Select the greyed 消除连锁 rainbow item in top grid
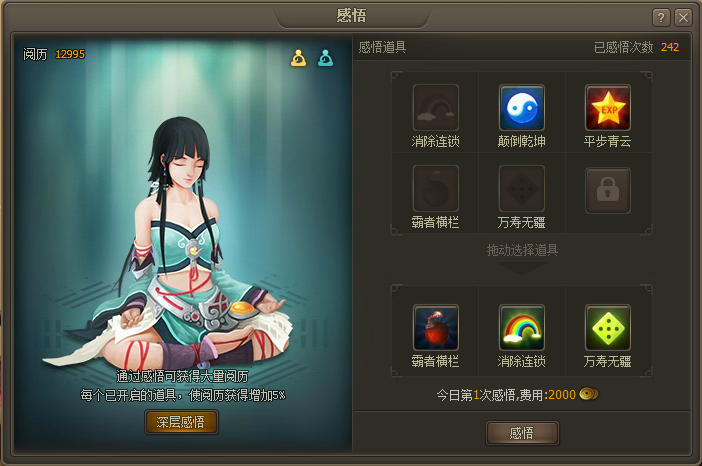 click(x=436, y=107)
